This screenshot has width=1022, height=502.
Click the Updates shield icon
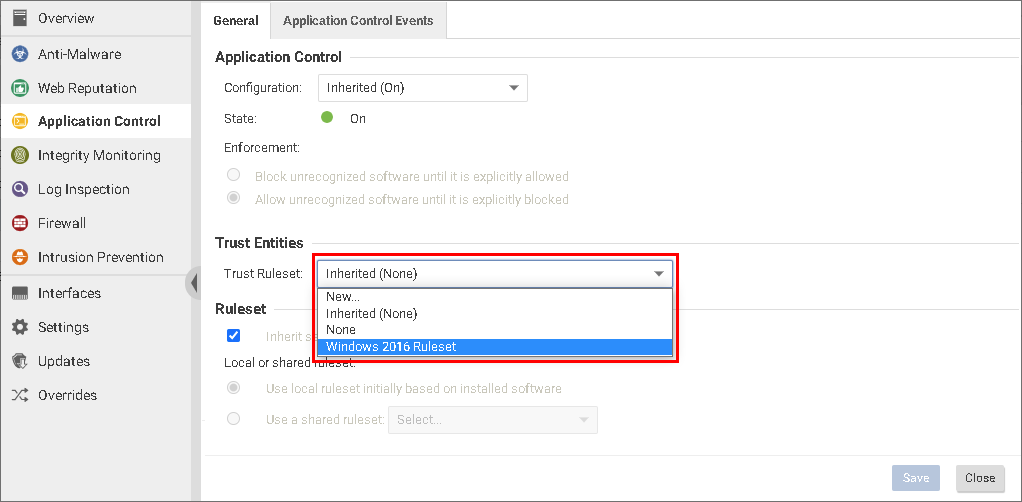coord(19,361)
